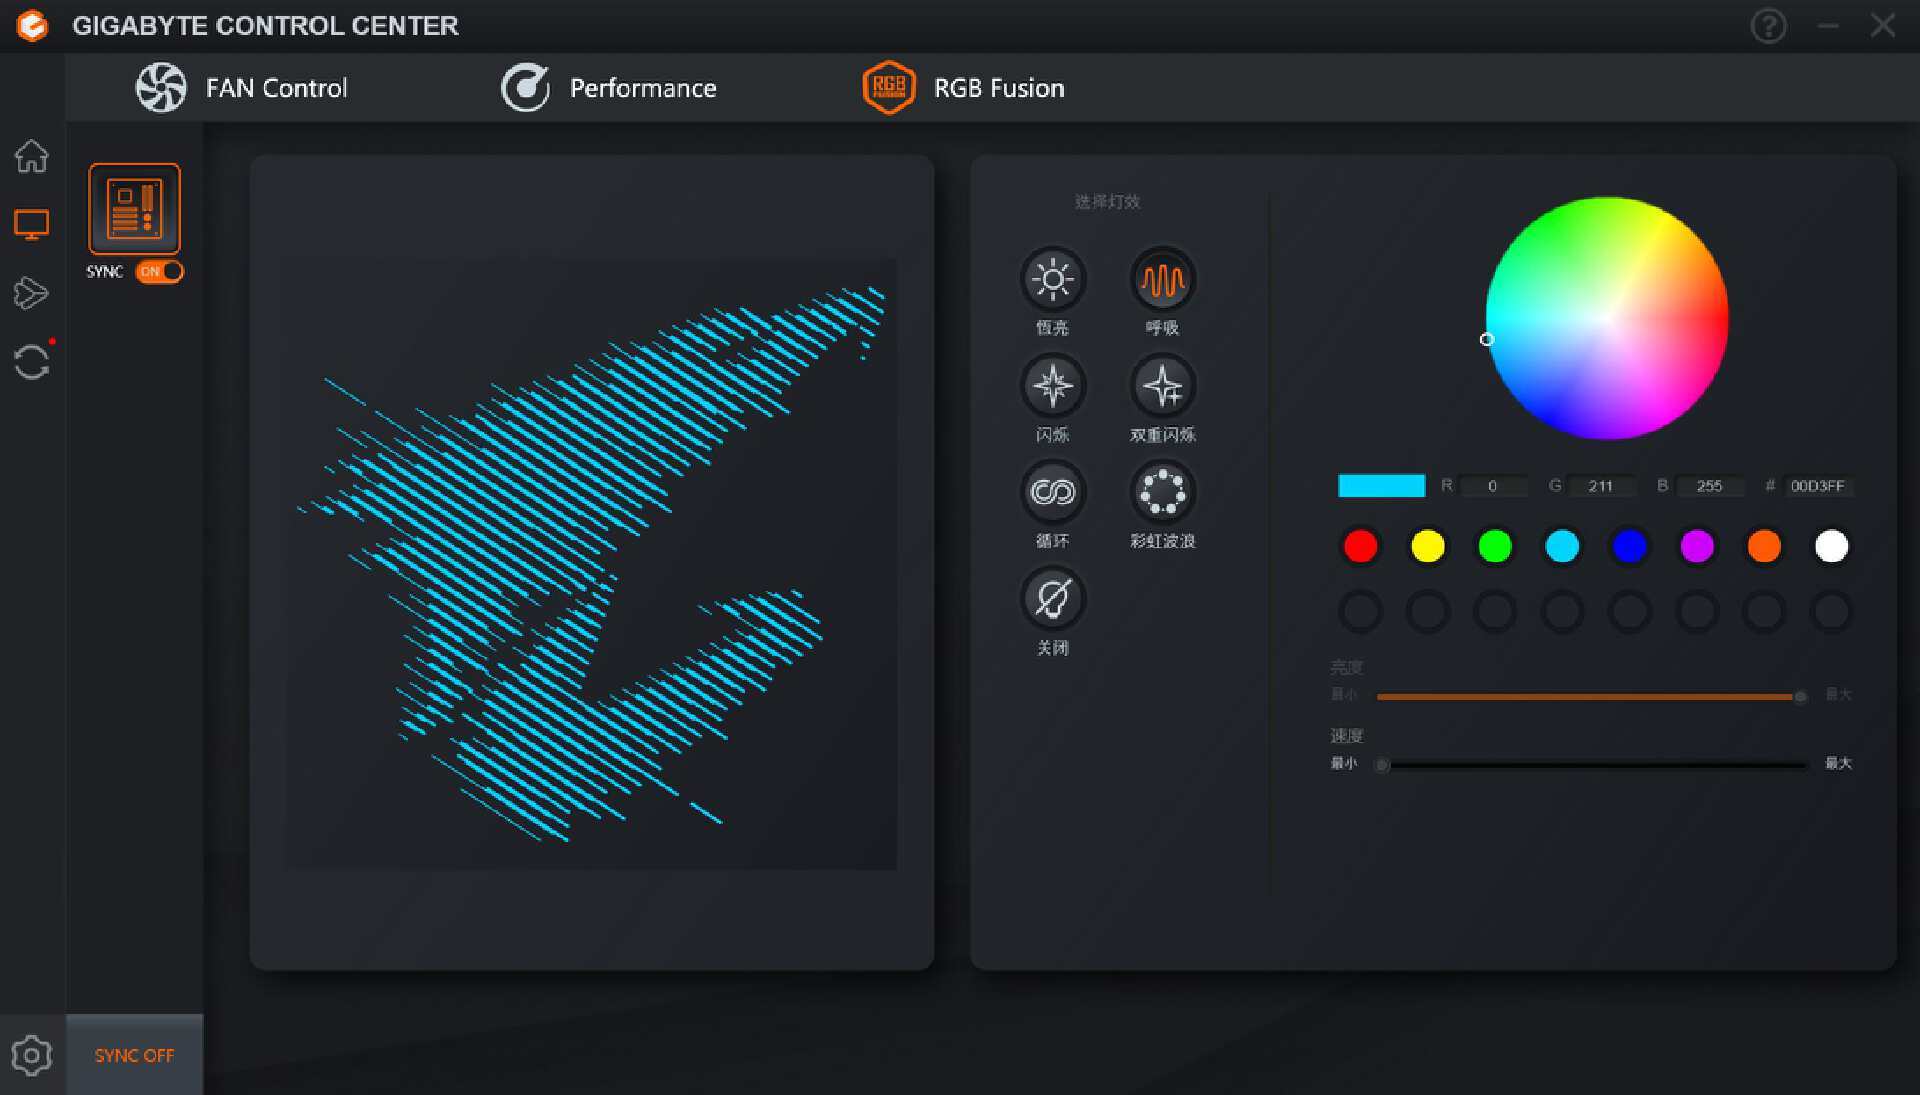
Task: Select the color cycle 循环 effect
Action: (x=1052, y=492)
